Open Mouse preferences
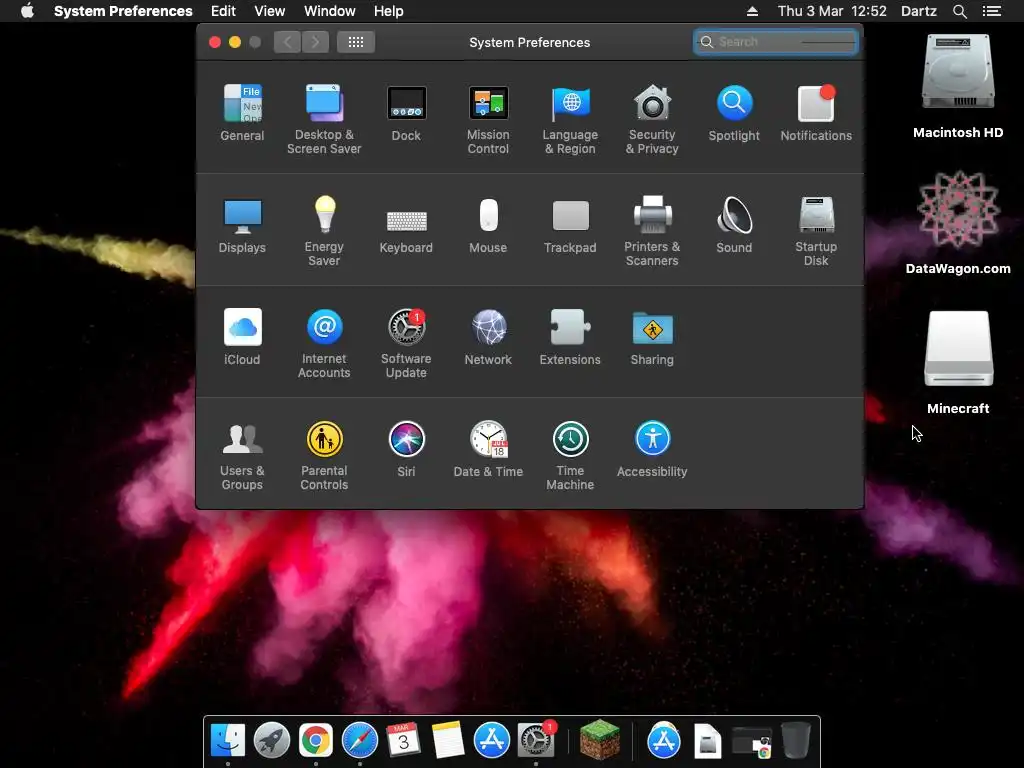Image resolution: width=1024 pixels, height=768 pixels. coord(488,225)
